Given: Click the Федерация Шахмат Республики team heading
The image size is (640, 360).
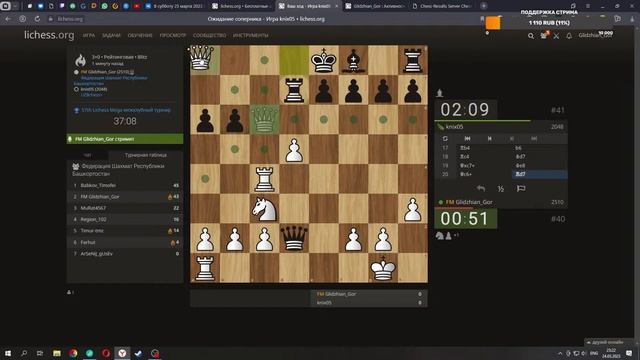Looking at the screenshot, I should pos(118,170).
